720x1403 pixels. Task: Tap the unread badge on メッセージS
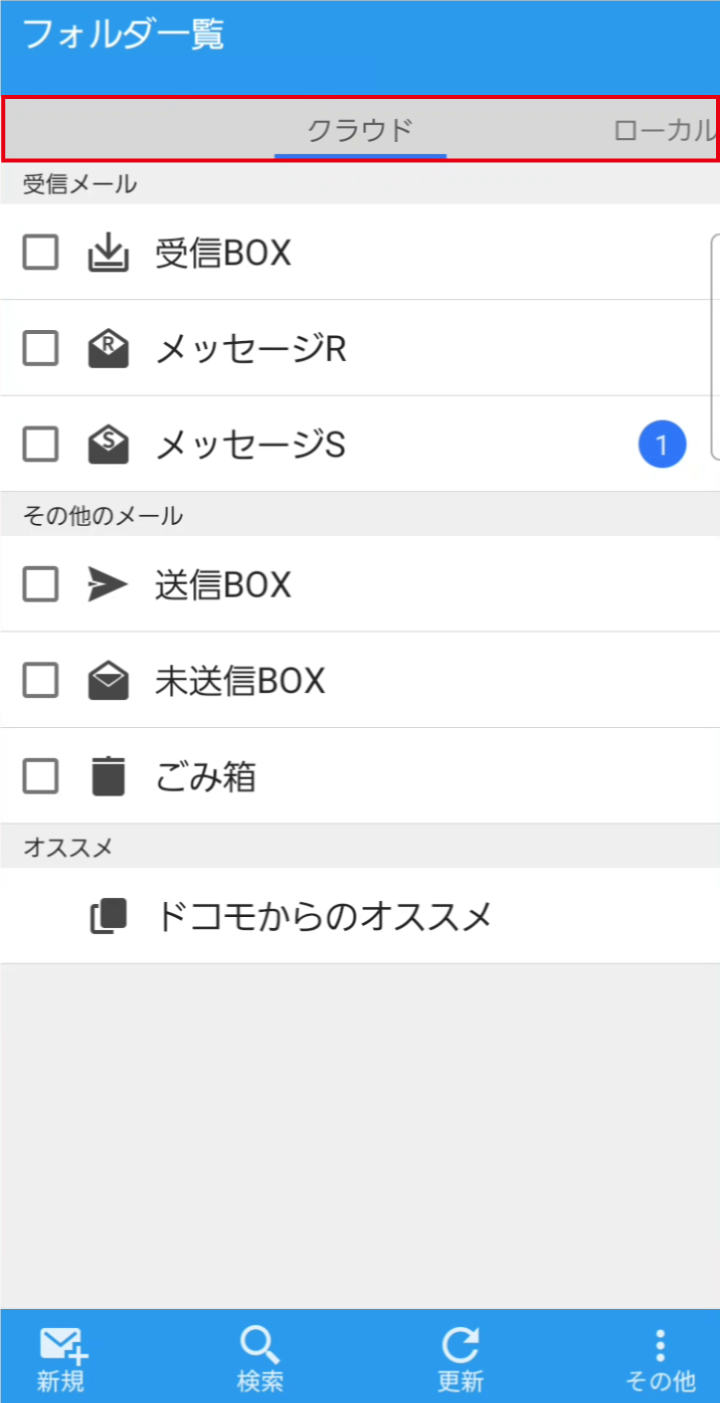click(662, 445)
